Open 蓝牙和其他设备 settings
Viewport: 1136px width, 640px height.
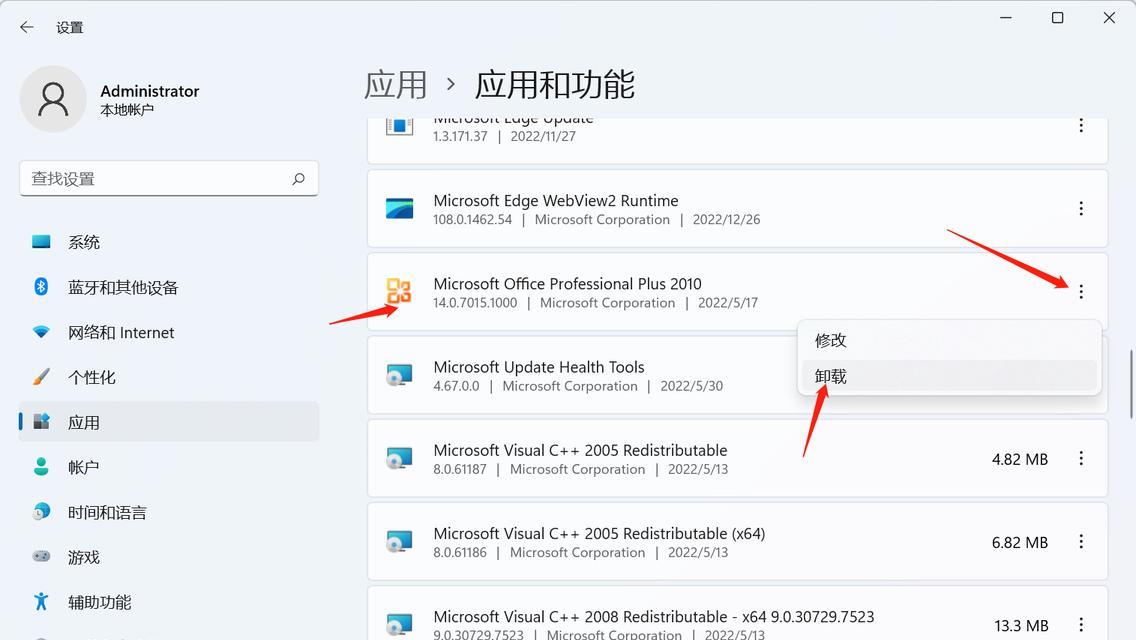click(x=169, y=287)
